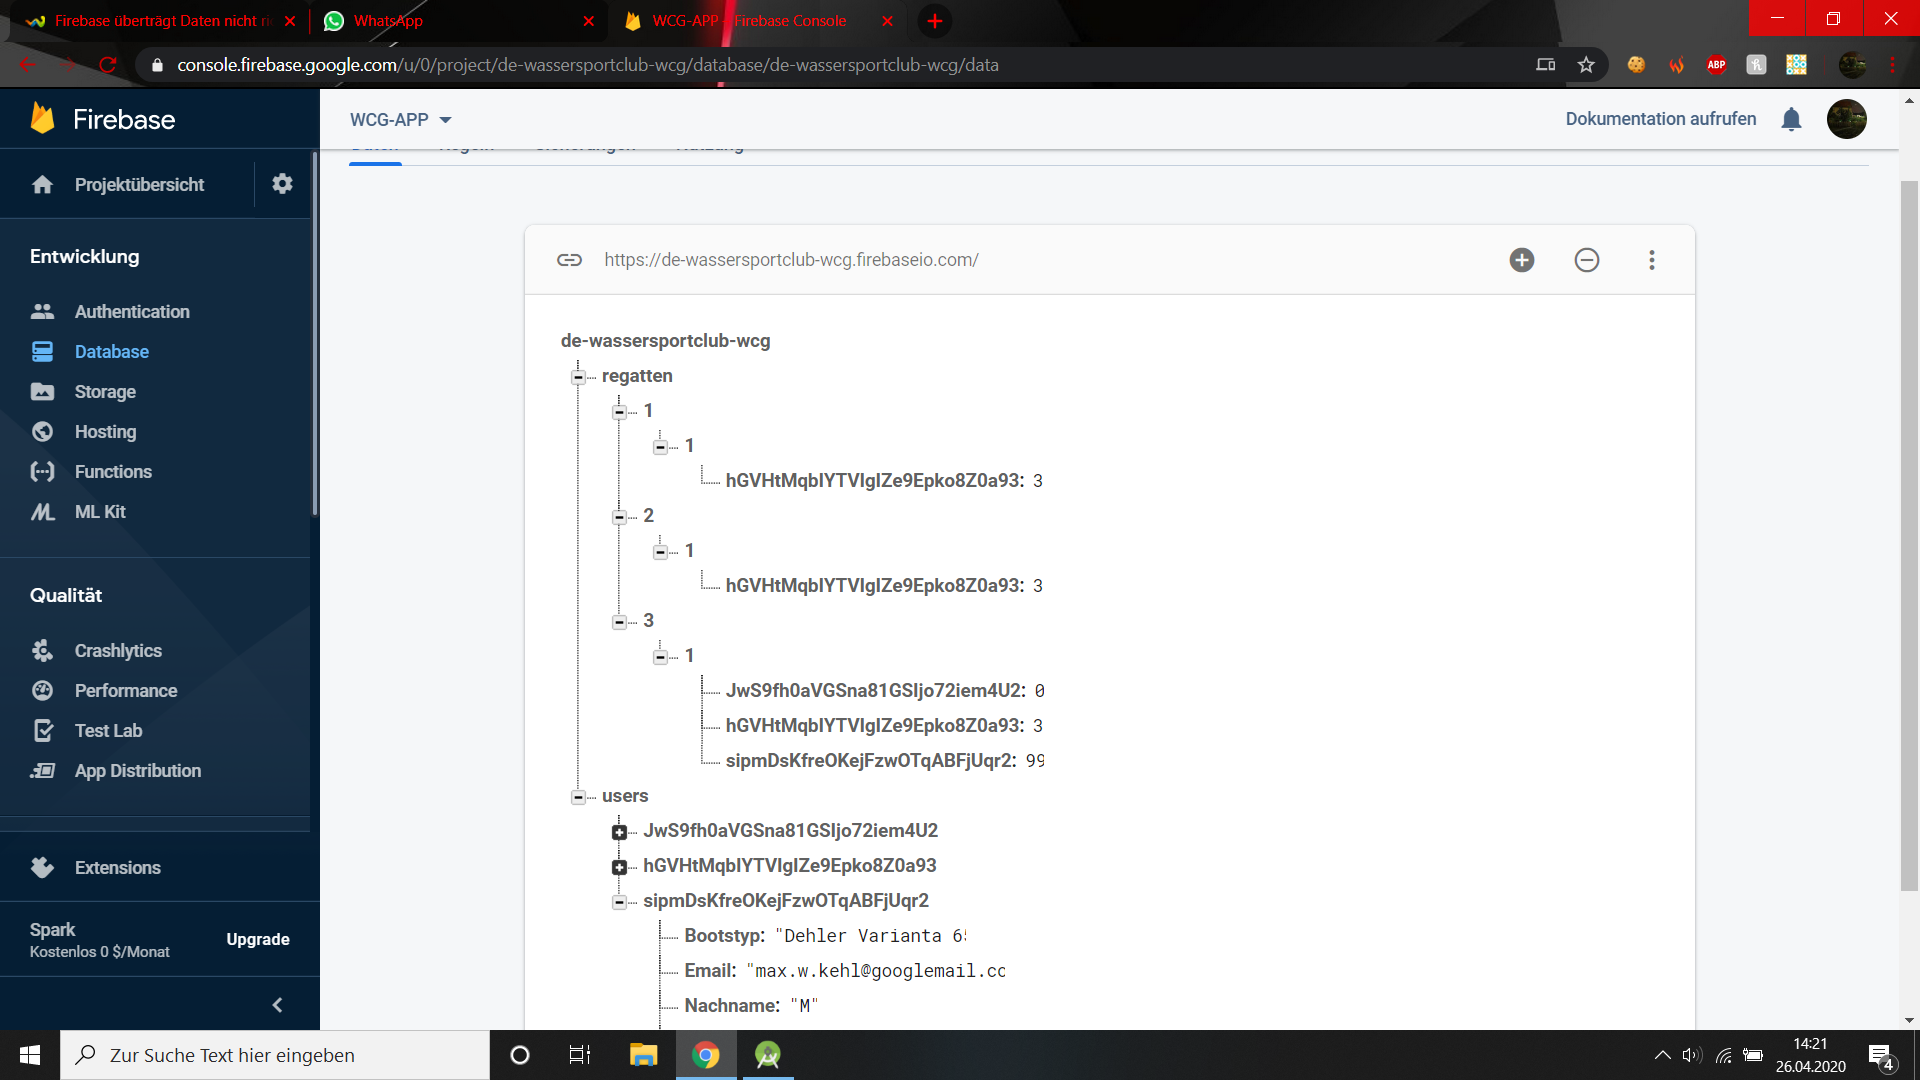This screenshot has width=1920, height=1080.
Task: Click the page vertical scrollbar
Action: click(1909, 535)
